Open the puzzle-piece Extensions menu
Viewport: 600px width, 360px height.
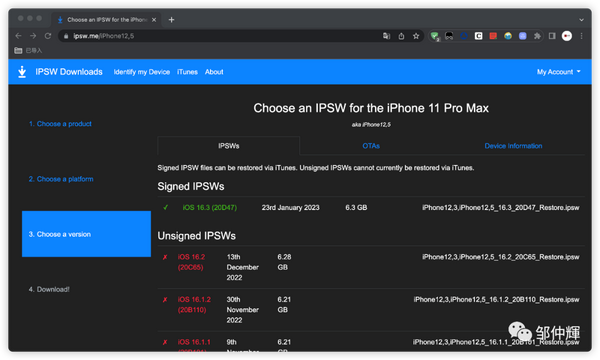(x=537, y=36)
